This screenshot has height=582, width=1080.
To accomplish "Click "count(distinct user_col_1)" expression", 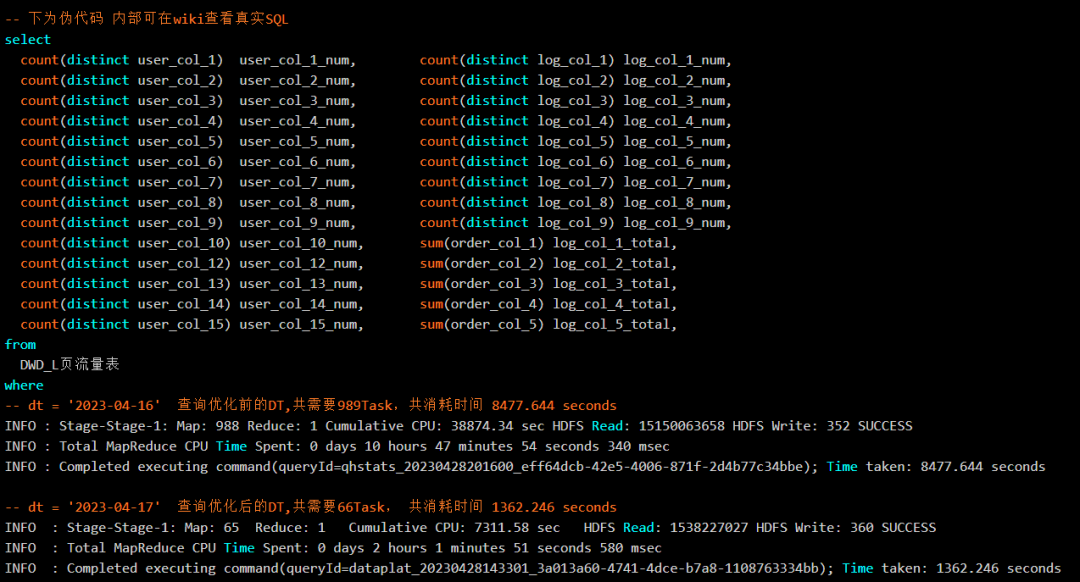I will pos(122,60).
